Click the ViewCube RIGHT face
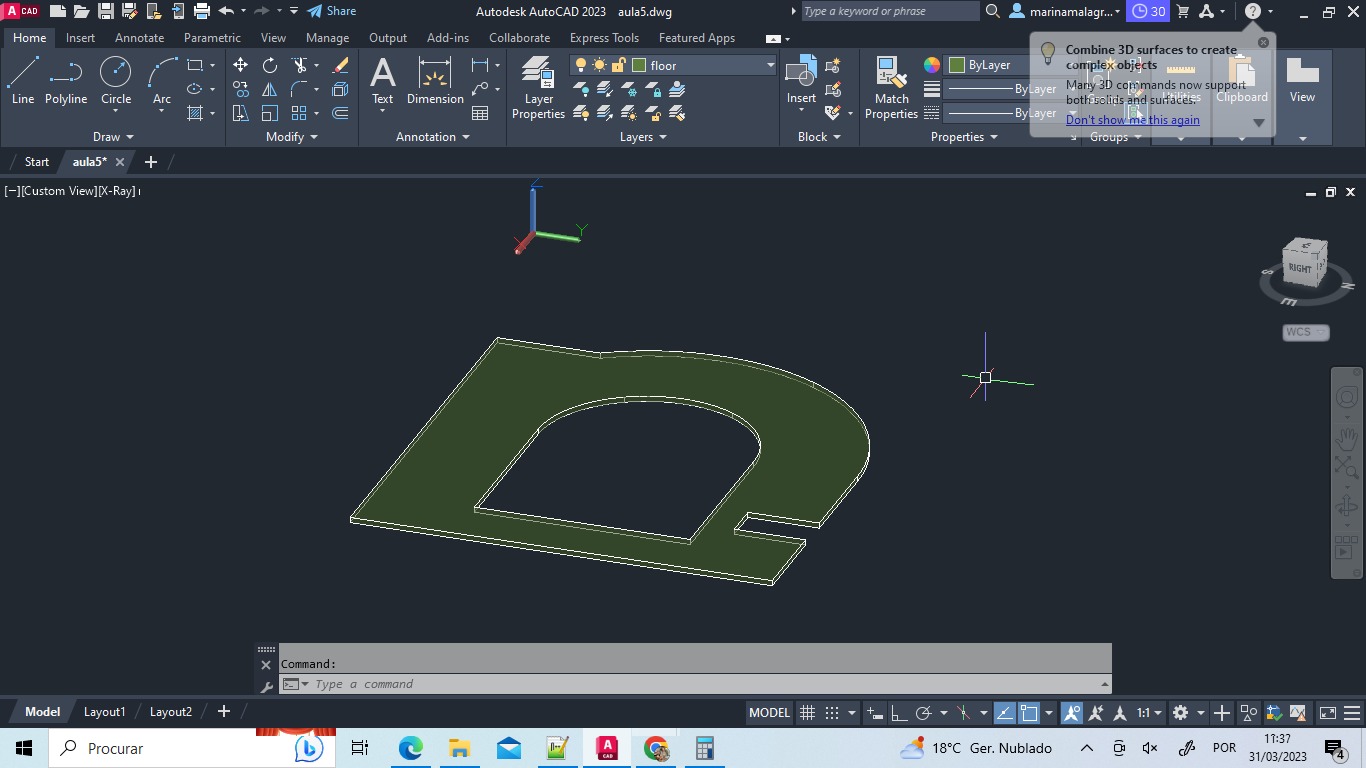 point(1299,267)
